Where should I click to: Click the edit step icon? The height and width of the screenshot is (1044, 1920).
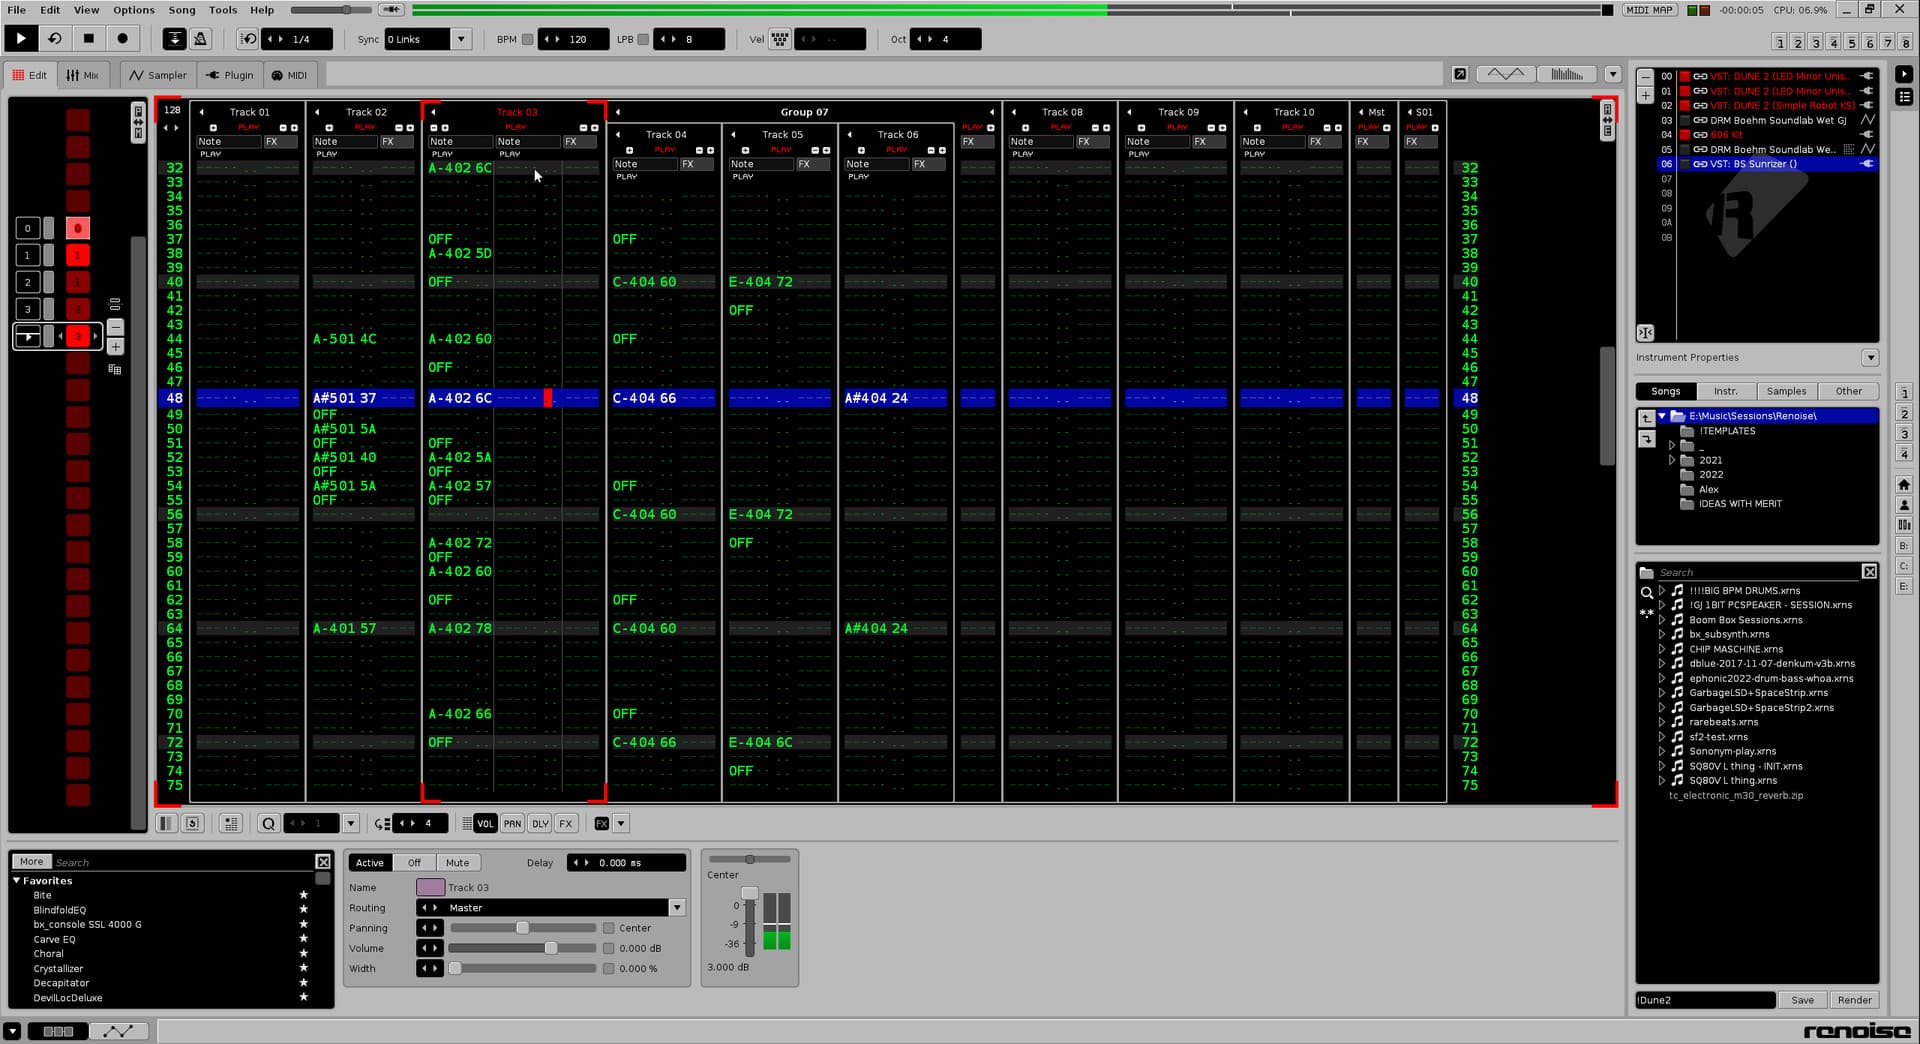pyautogui.click(x=382, y=823)
